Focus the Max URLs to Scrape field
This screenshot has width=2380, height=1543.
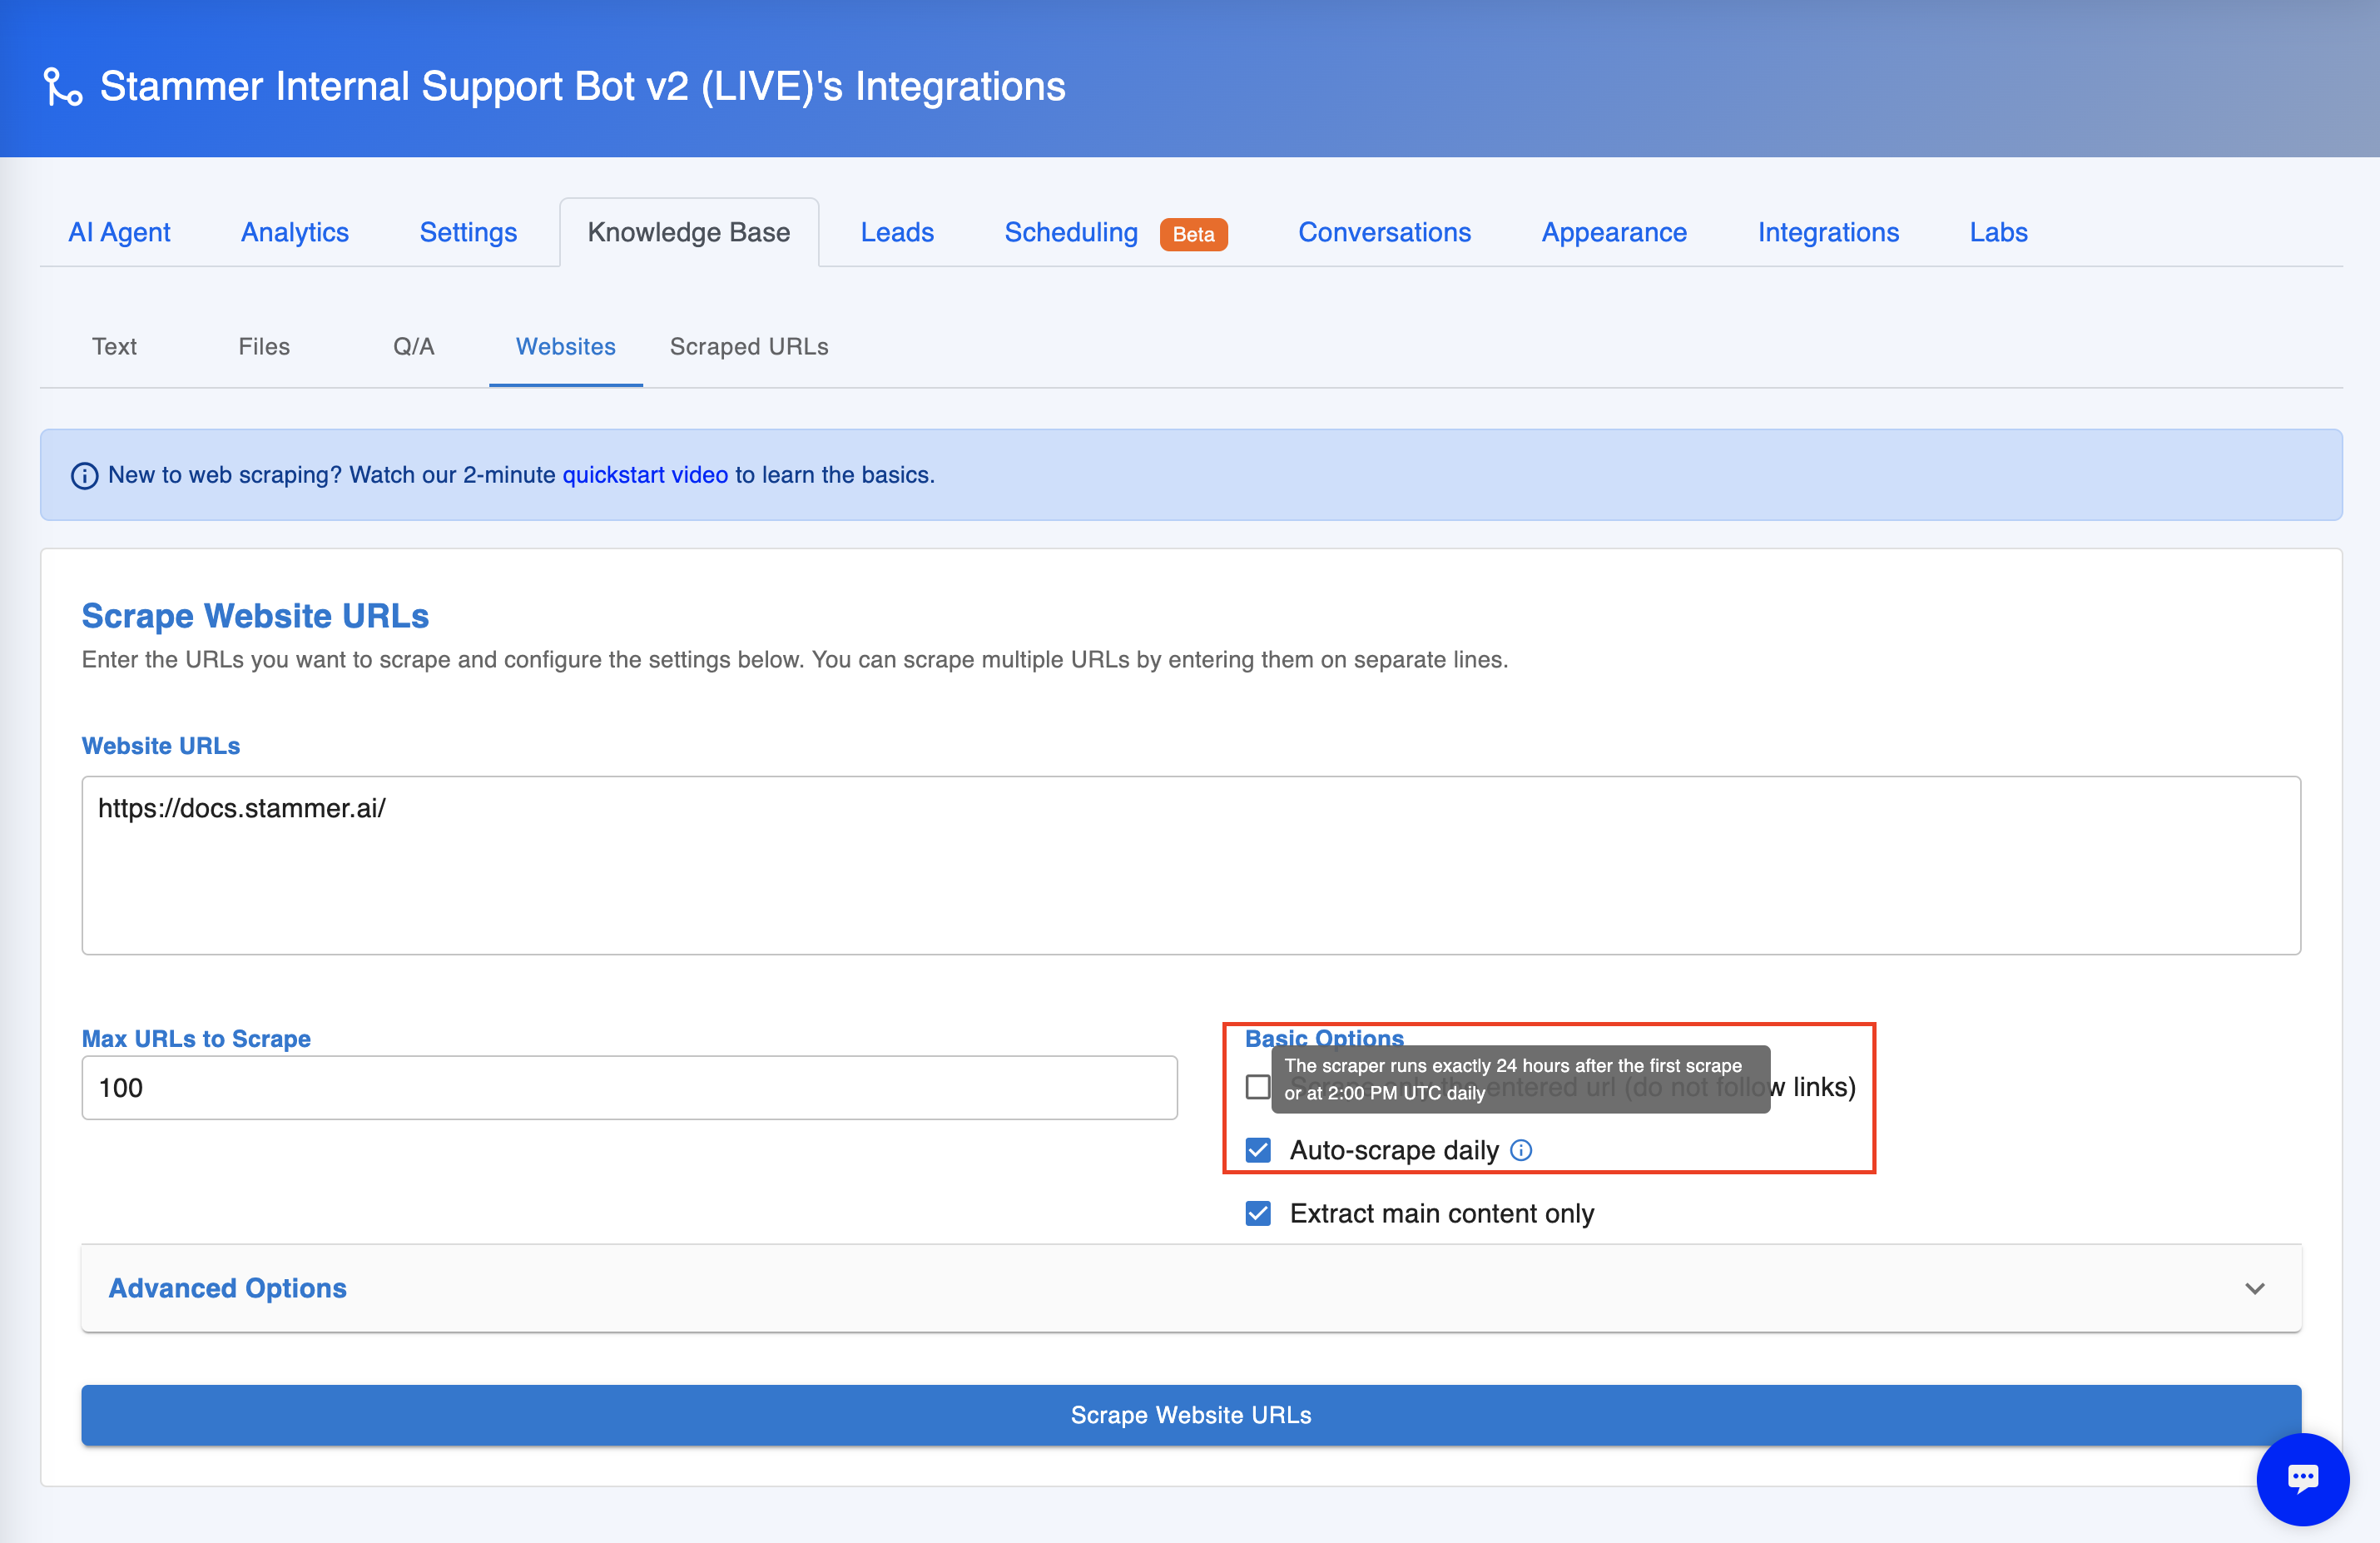[629, 1088]
